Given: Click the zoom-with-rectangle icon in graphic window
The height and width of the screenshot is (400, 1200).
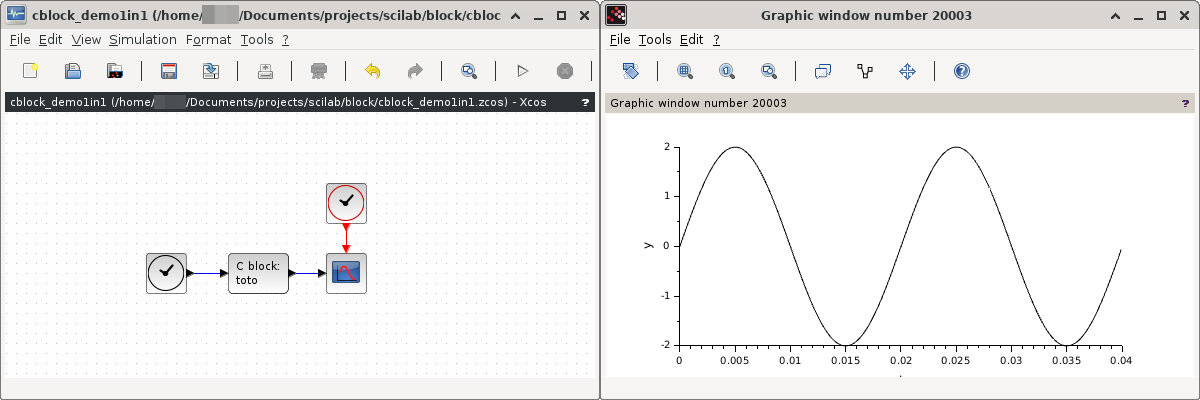Looking at the screenshot, I should (x=769, y=71).
